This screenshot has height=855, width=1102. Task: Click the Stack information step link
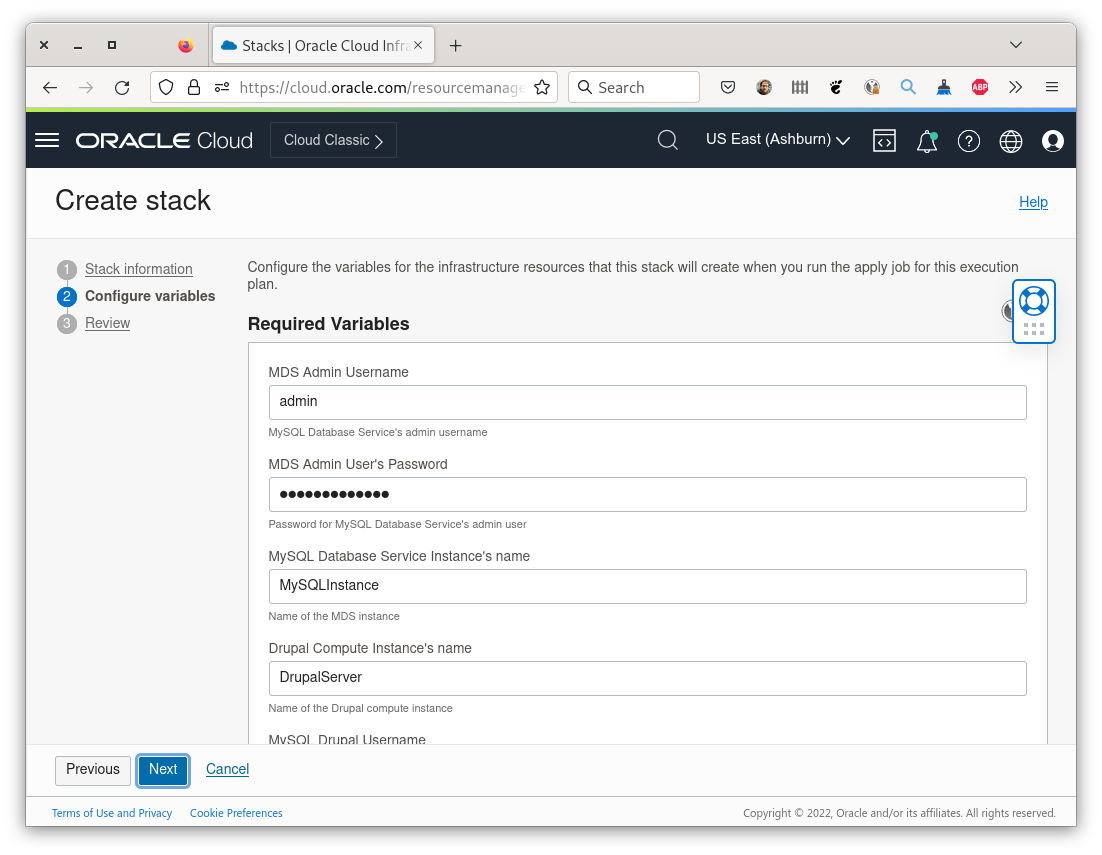138,269
